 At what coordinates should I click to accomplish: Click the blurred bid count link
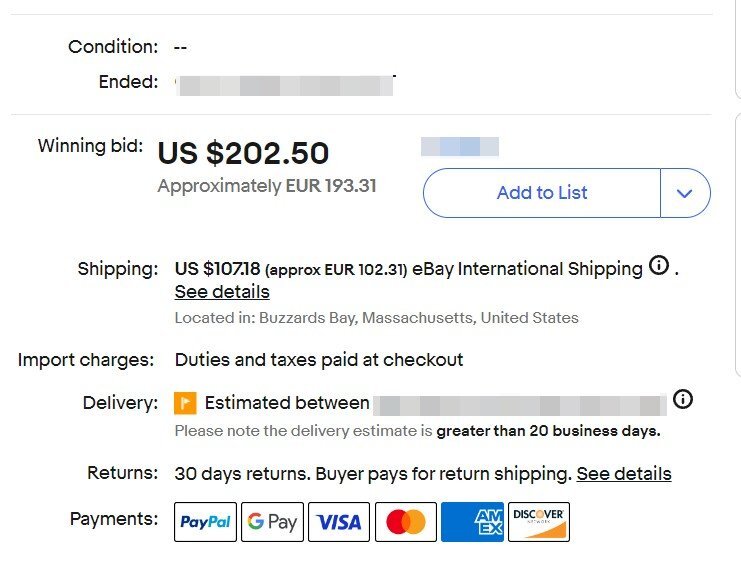460,146
